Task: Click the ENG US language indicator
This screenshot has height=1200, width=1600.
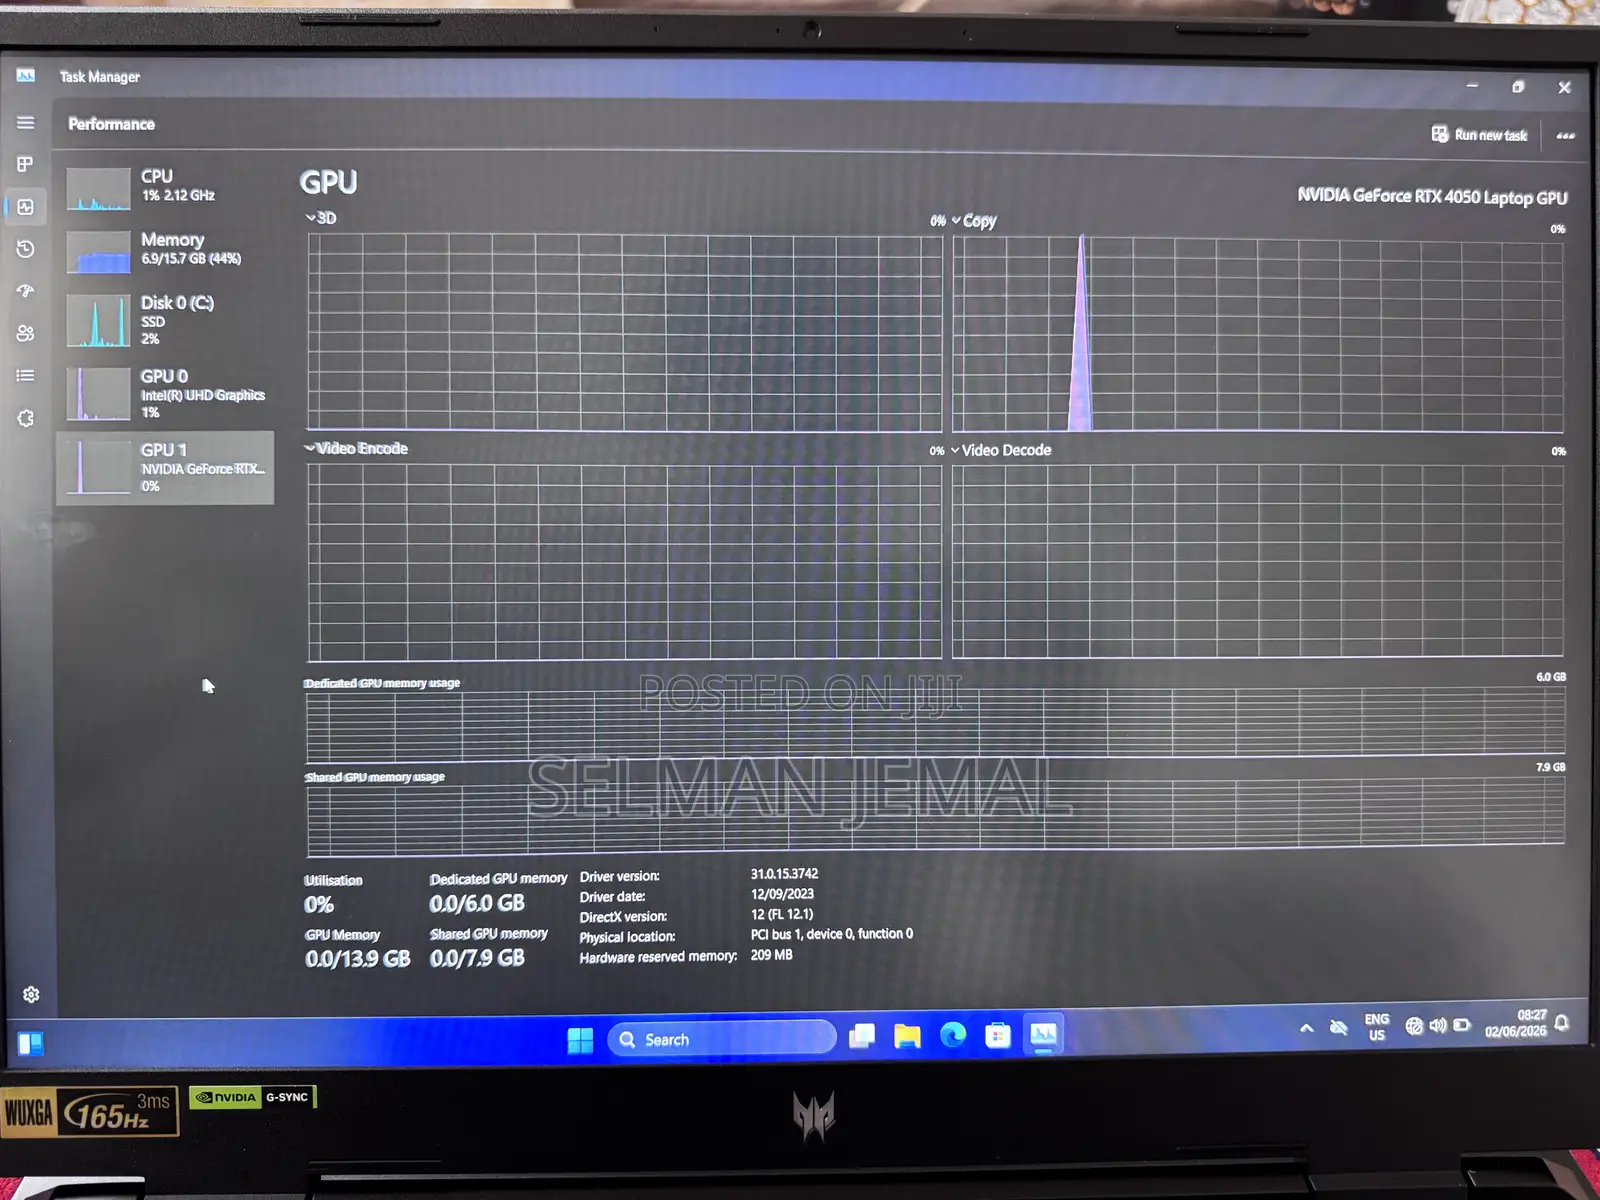Action: (1377, 1027)
